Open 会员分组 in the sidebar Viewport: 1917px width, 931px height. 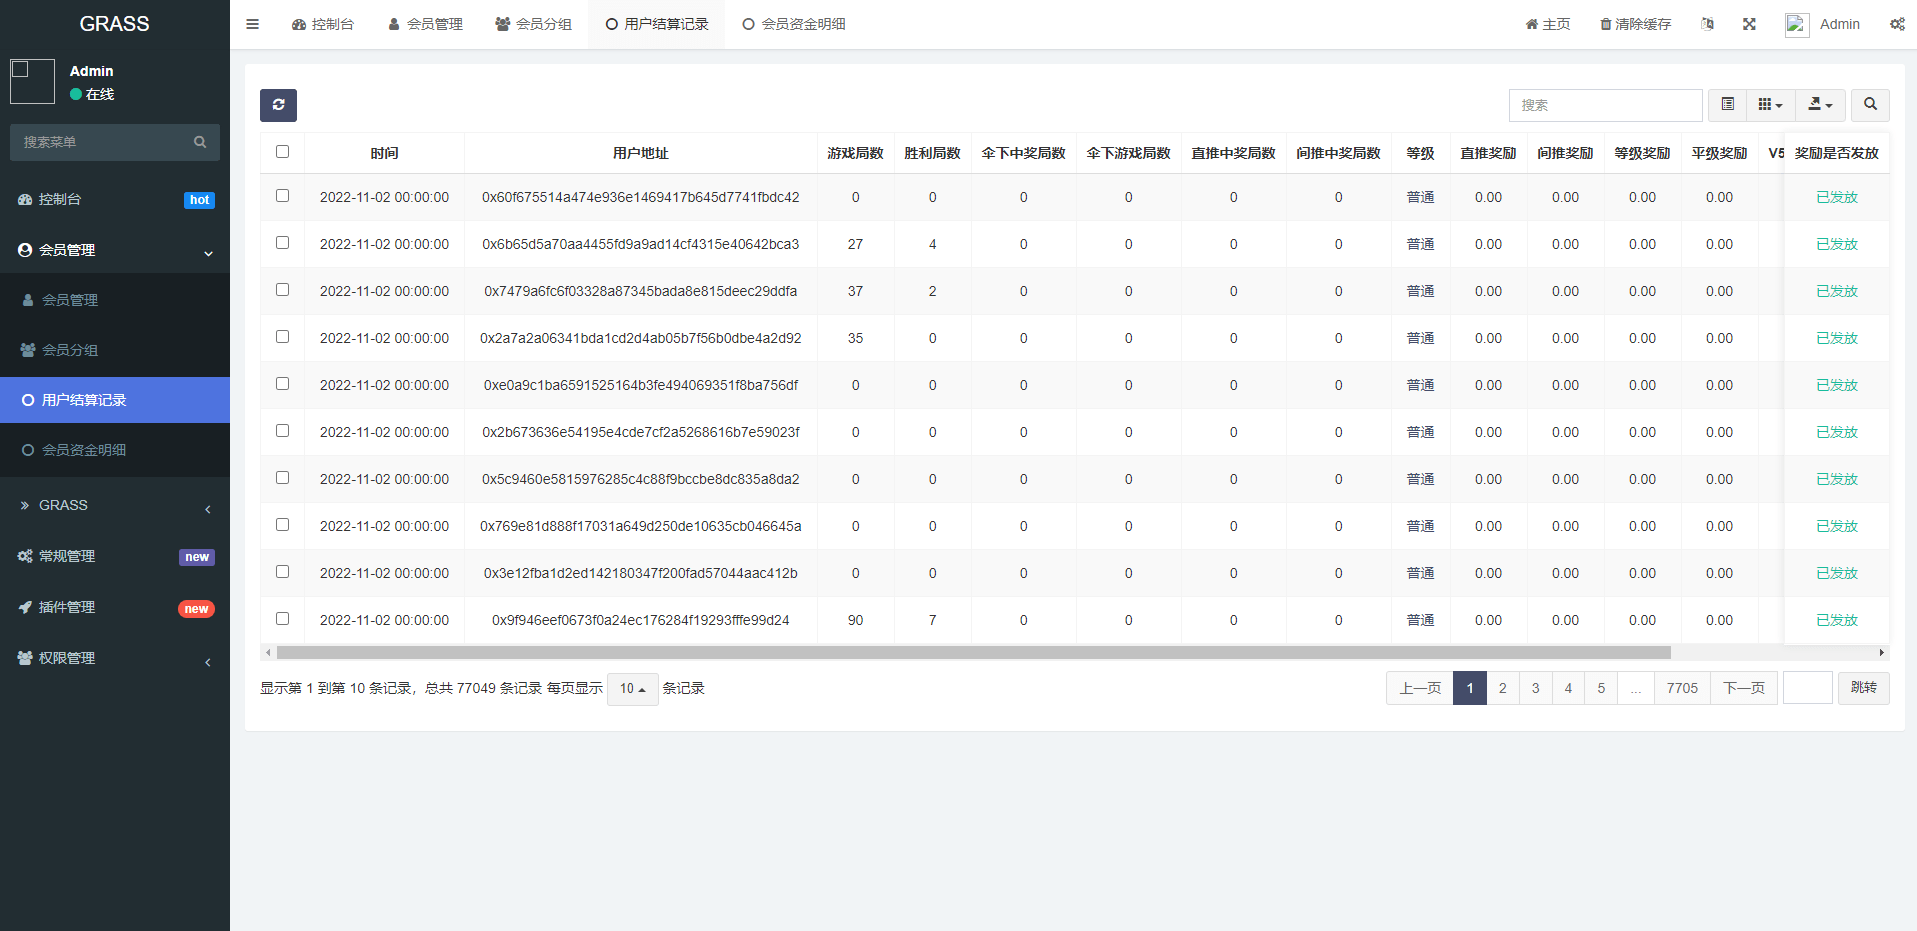[x=70, y=350]
